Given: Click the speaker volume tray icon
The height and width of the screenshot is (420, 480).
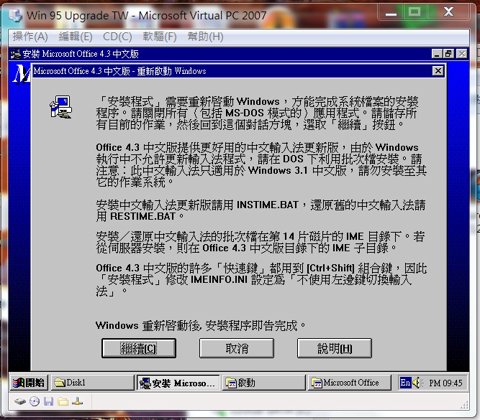Looking at the screenshot, I should pyautogui.click(x=417, y=383).
